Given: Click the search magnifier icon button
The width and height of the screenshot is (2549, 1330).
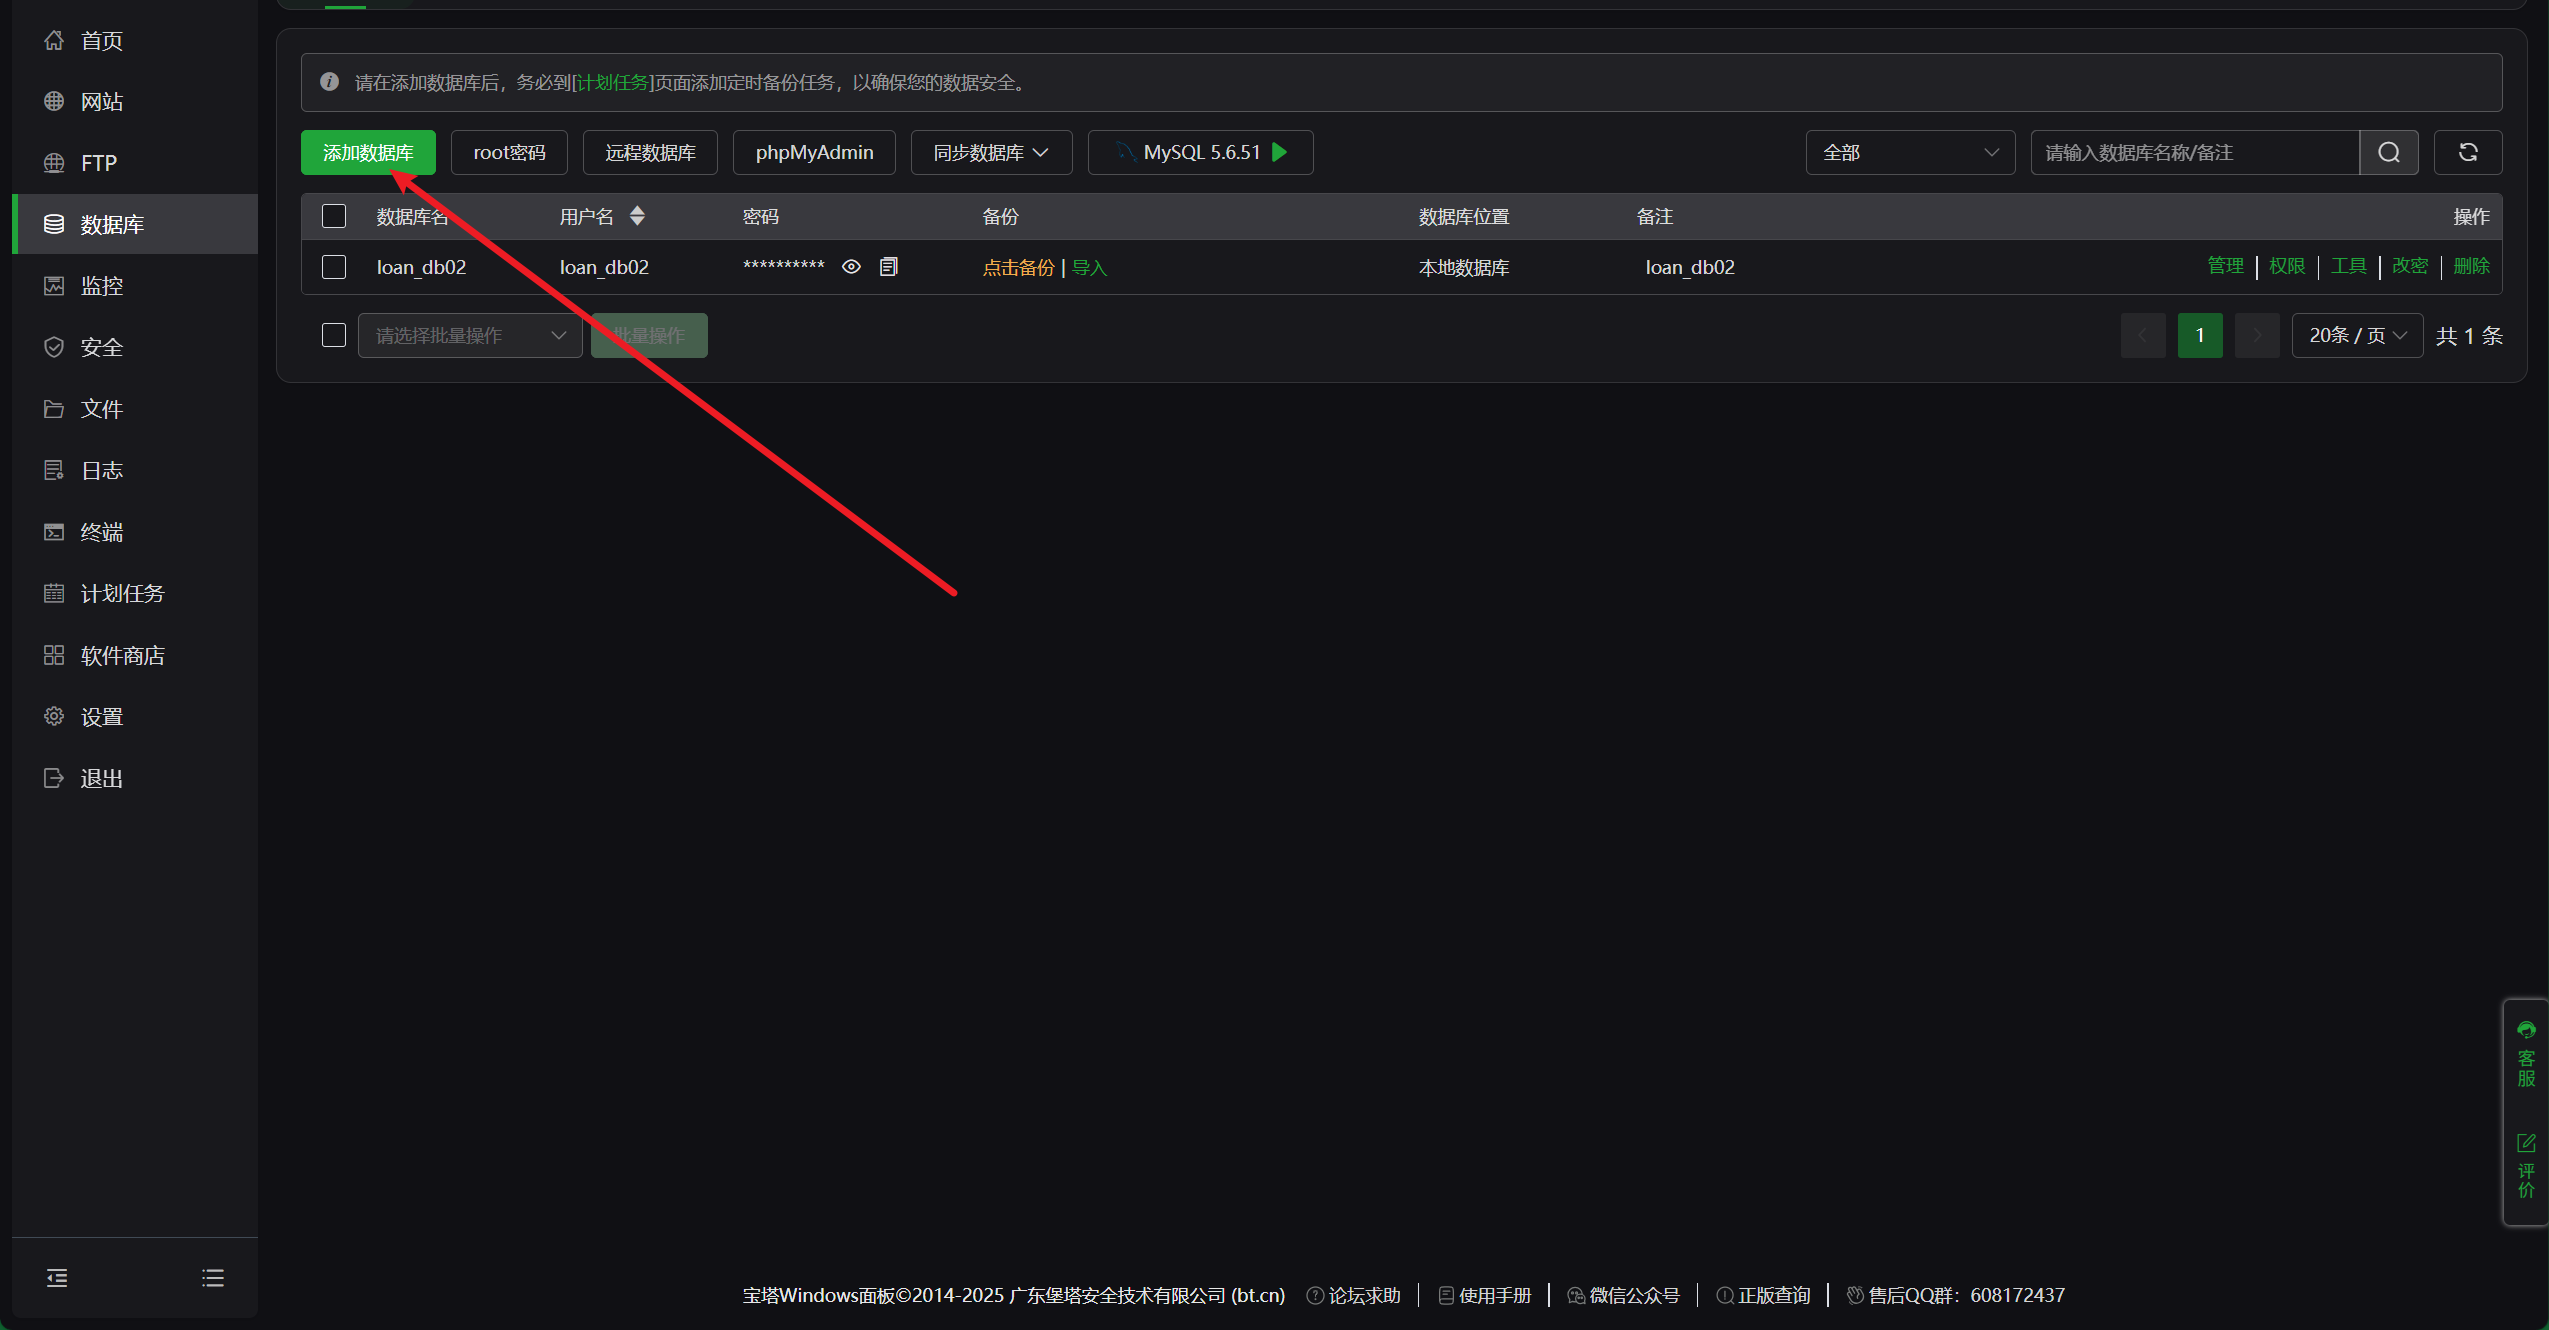Looking at the screenshot, I should point(2388,152).
